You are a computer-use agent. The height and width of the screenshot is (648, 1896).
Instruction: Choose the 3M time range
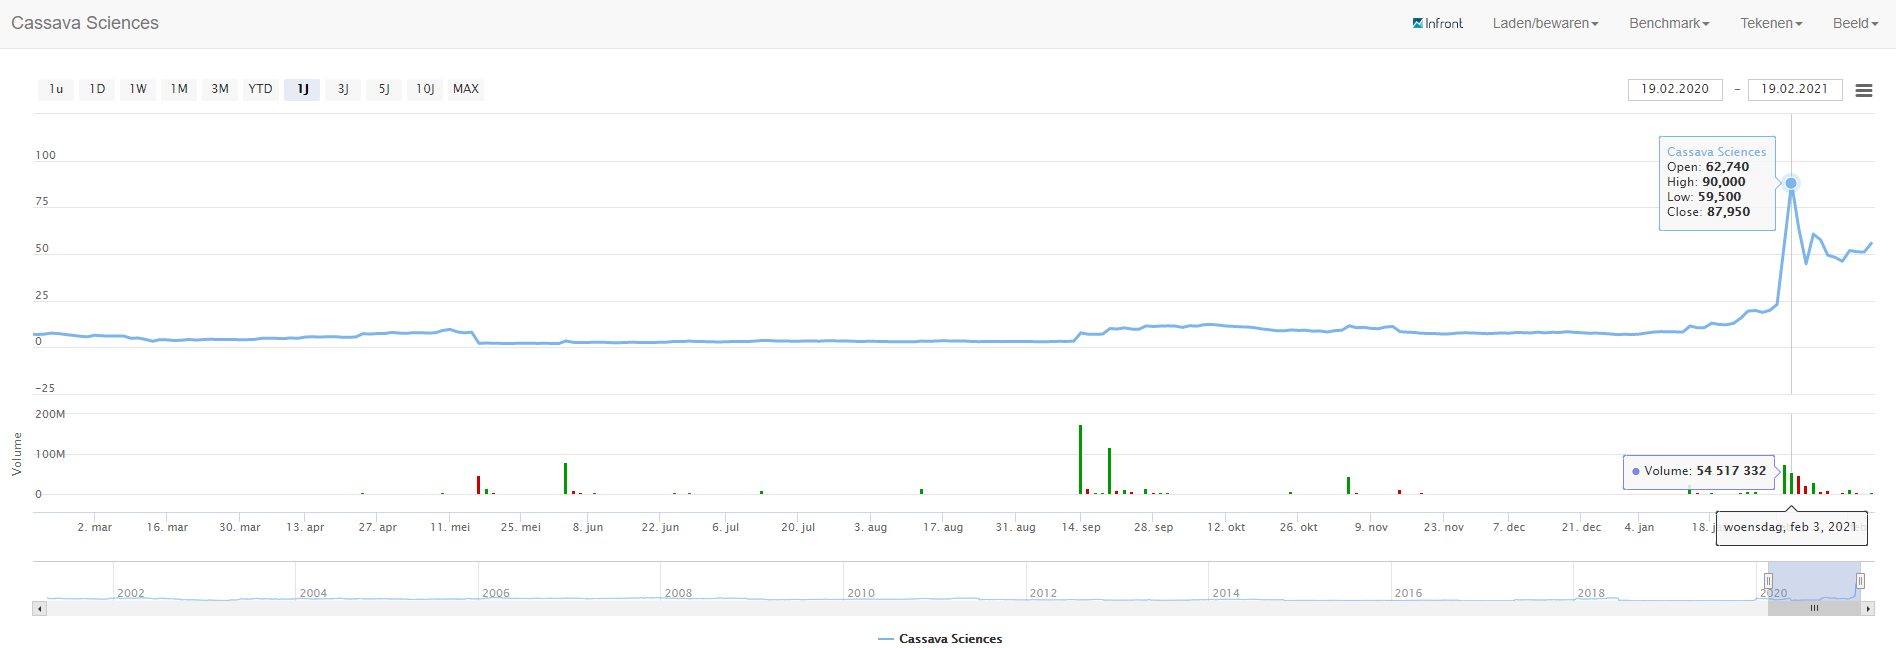(x=220, y=89)
